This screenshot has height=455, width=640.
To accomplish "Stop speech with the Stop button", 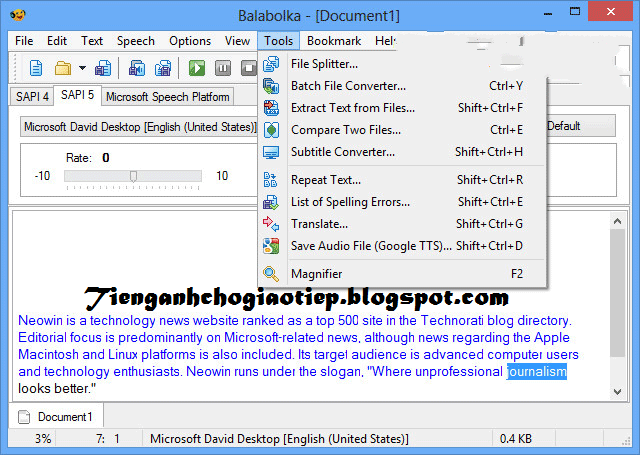I will (249, 68).
